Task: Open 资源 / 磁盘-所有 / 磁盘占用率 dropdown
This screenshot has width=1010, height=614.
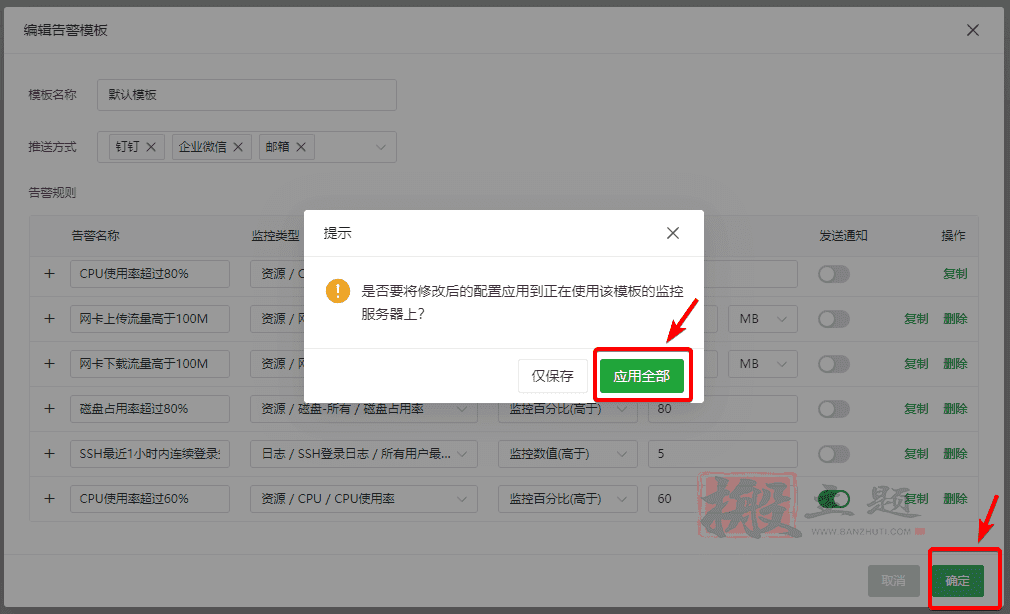Action: click(x=364, y=409)
